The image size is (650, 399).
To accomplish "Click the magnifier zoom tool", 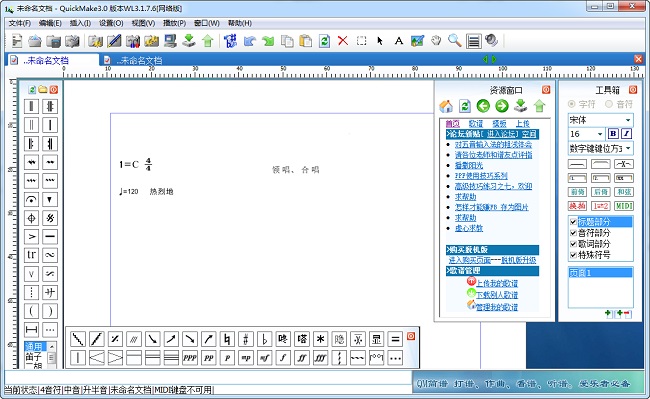I will (x=454, y=41).
